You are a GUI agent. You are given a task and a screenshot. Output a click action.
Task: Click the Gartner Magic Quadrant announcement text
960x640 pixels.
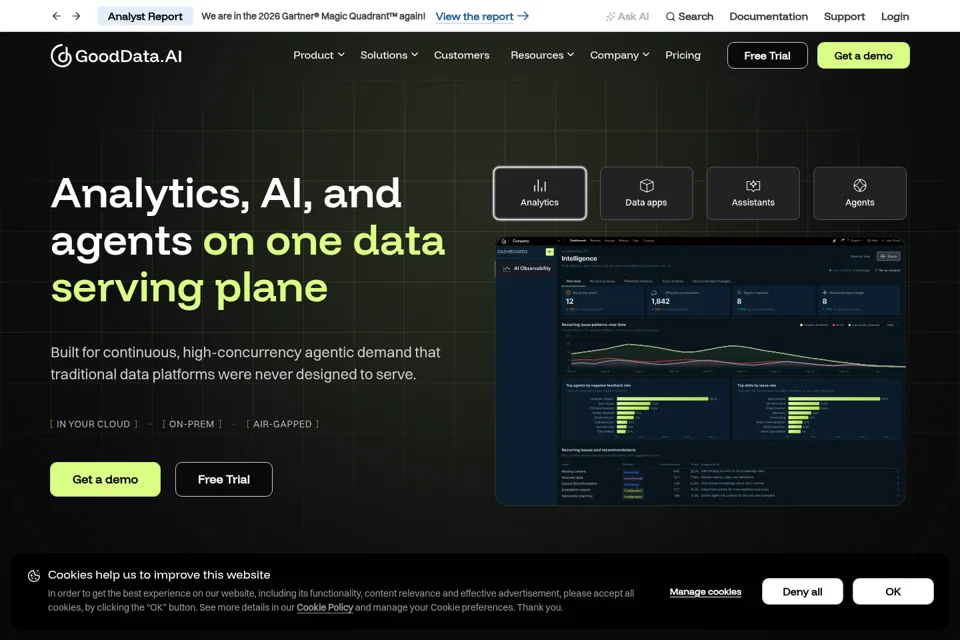pyautogui.click(x=313, y=17)
